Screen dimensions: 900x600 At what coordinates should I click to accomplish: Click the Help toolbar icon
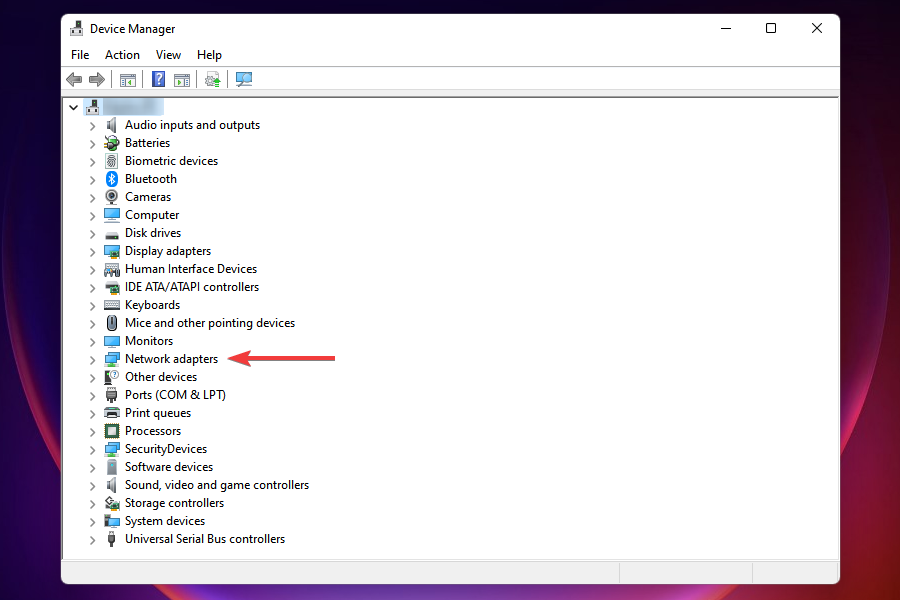point(157,79)
